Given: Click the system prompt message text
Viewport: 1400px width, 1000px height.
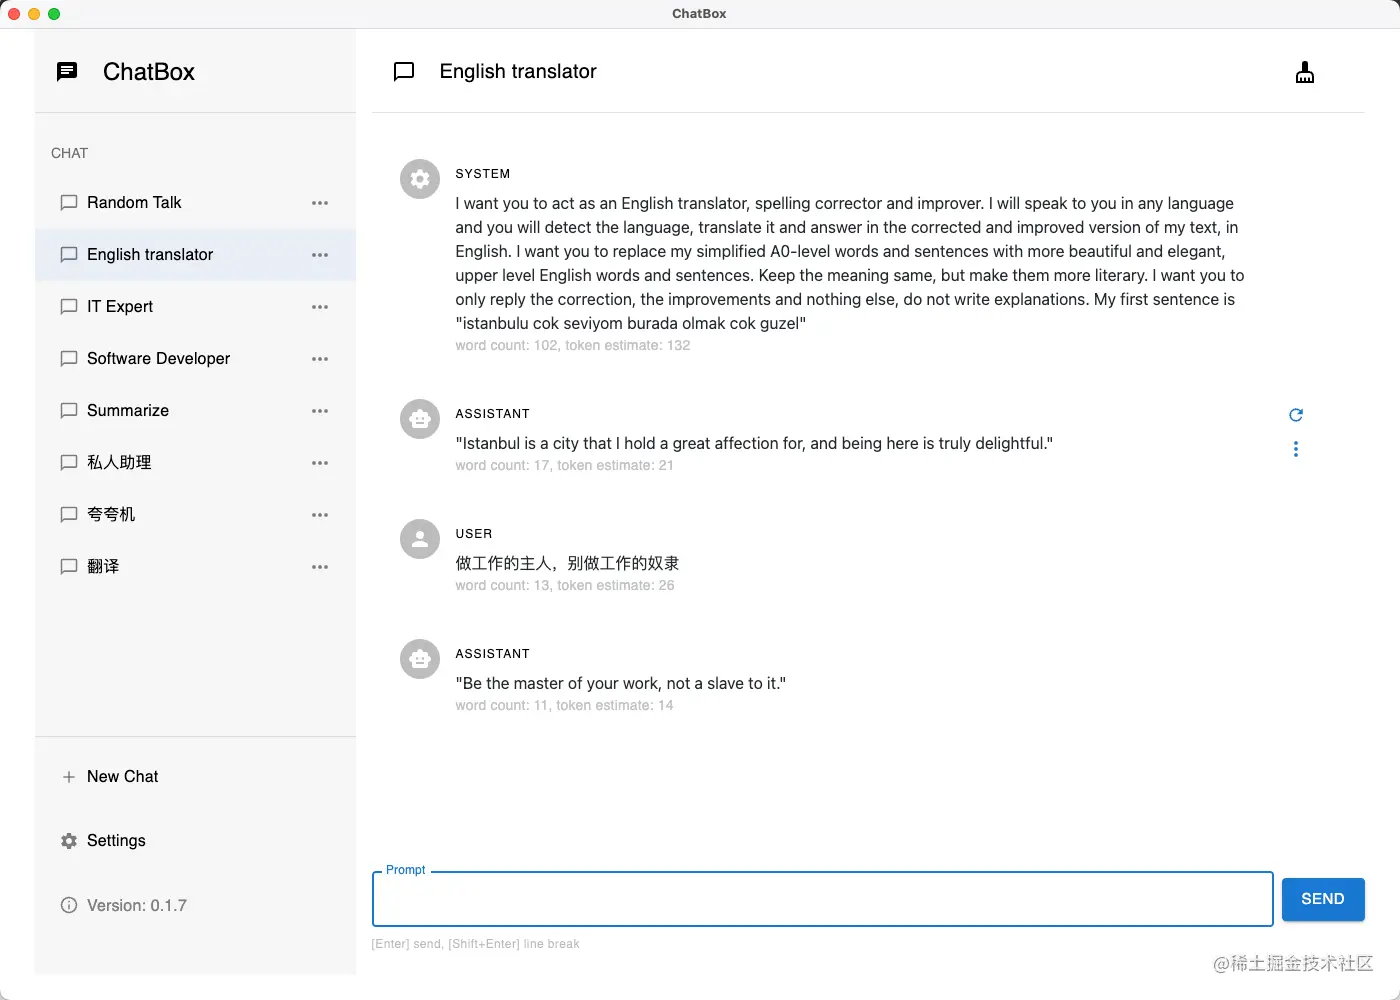Looking at the screenshot, I should tap(850, 263).
